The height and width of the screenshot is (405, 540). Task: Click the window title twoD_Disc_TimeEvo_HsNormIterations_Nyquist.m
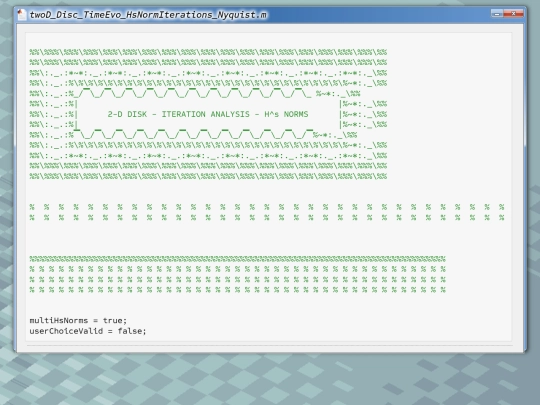[x=148, y=15]
